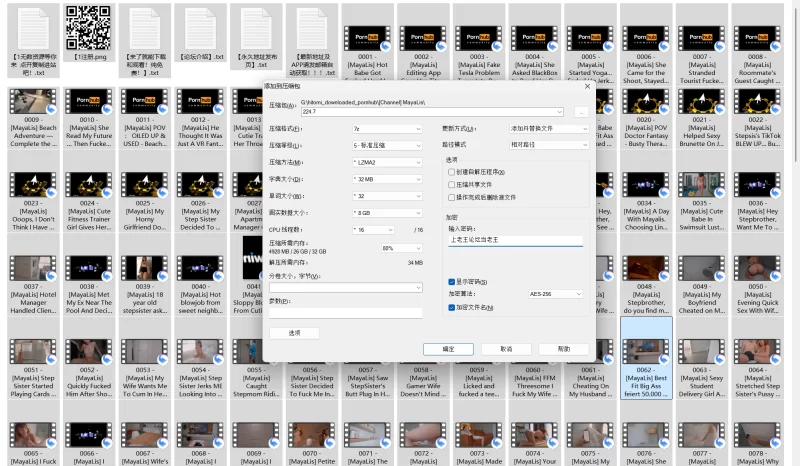Select video file icon numbered 0037
The height and width of the screenshot is (466, 800).
34,268
